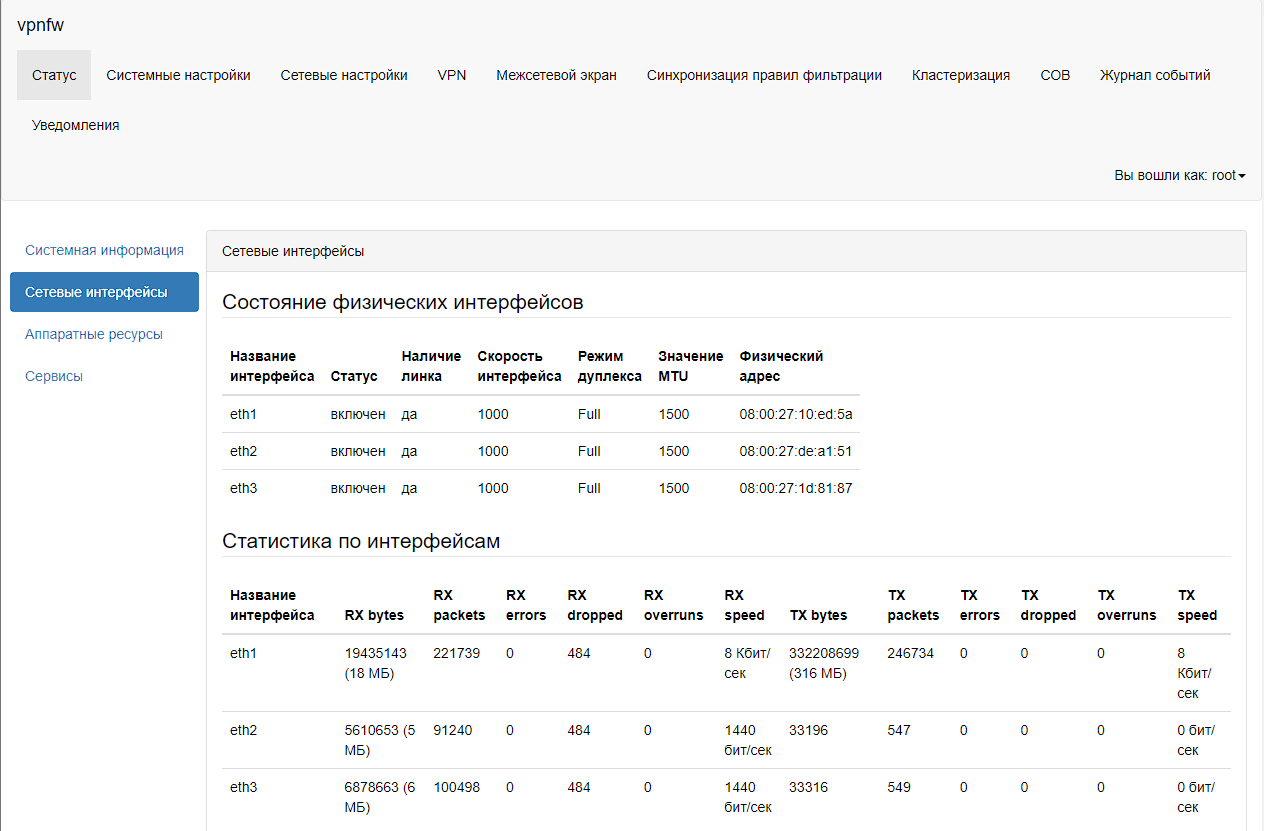Open the Уведомления page

[x=75, y=125]
